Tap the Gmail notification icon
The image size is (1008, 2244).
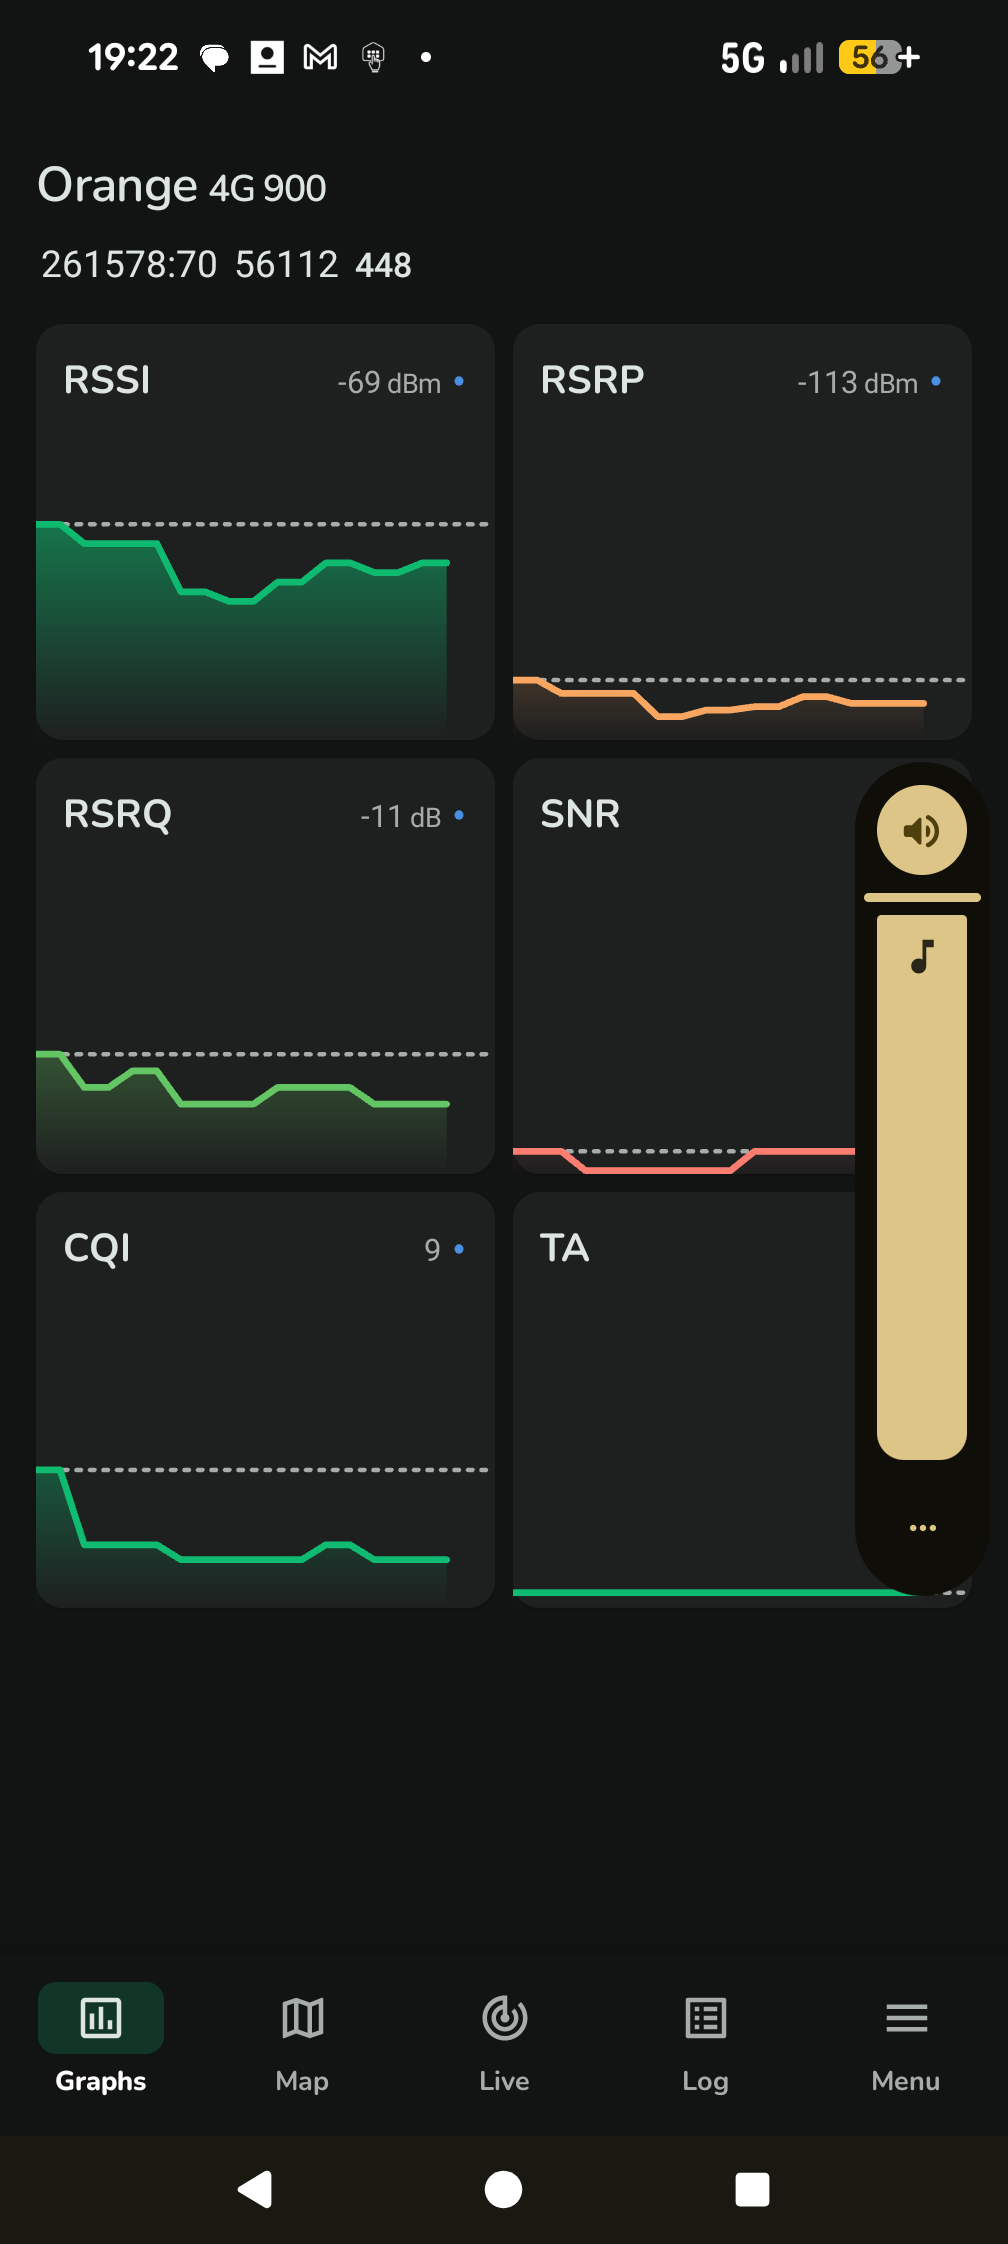point(320,57)
